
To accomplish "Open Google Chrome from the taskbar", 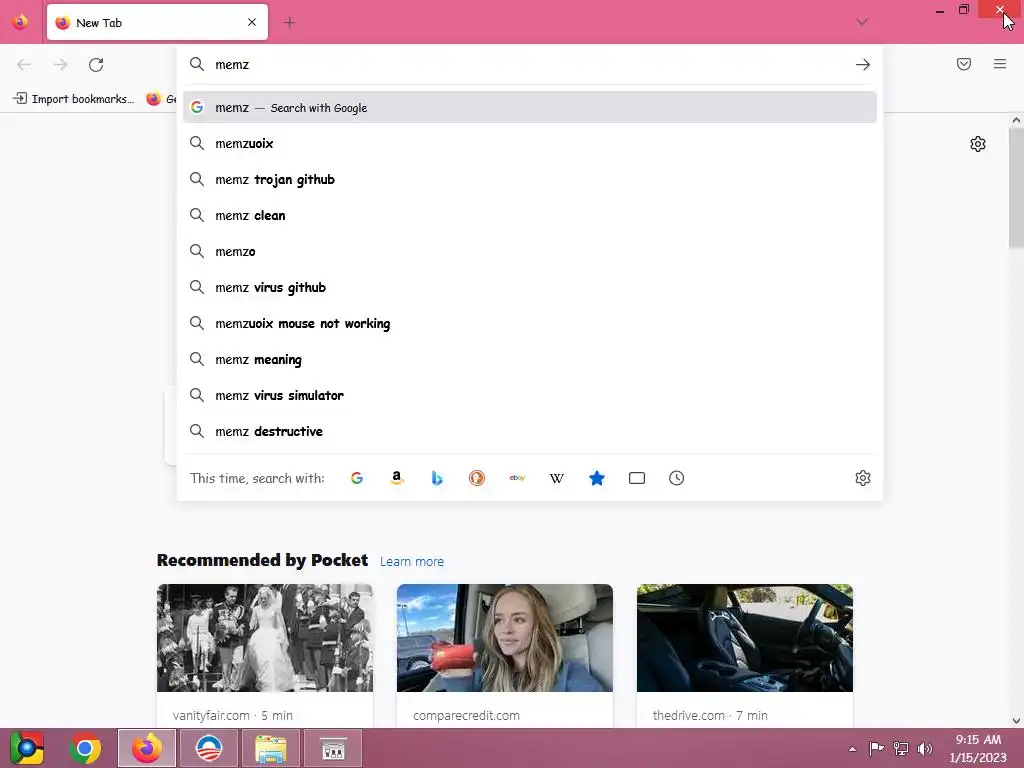I will coord(85,748).
